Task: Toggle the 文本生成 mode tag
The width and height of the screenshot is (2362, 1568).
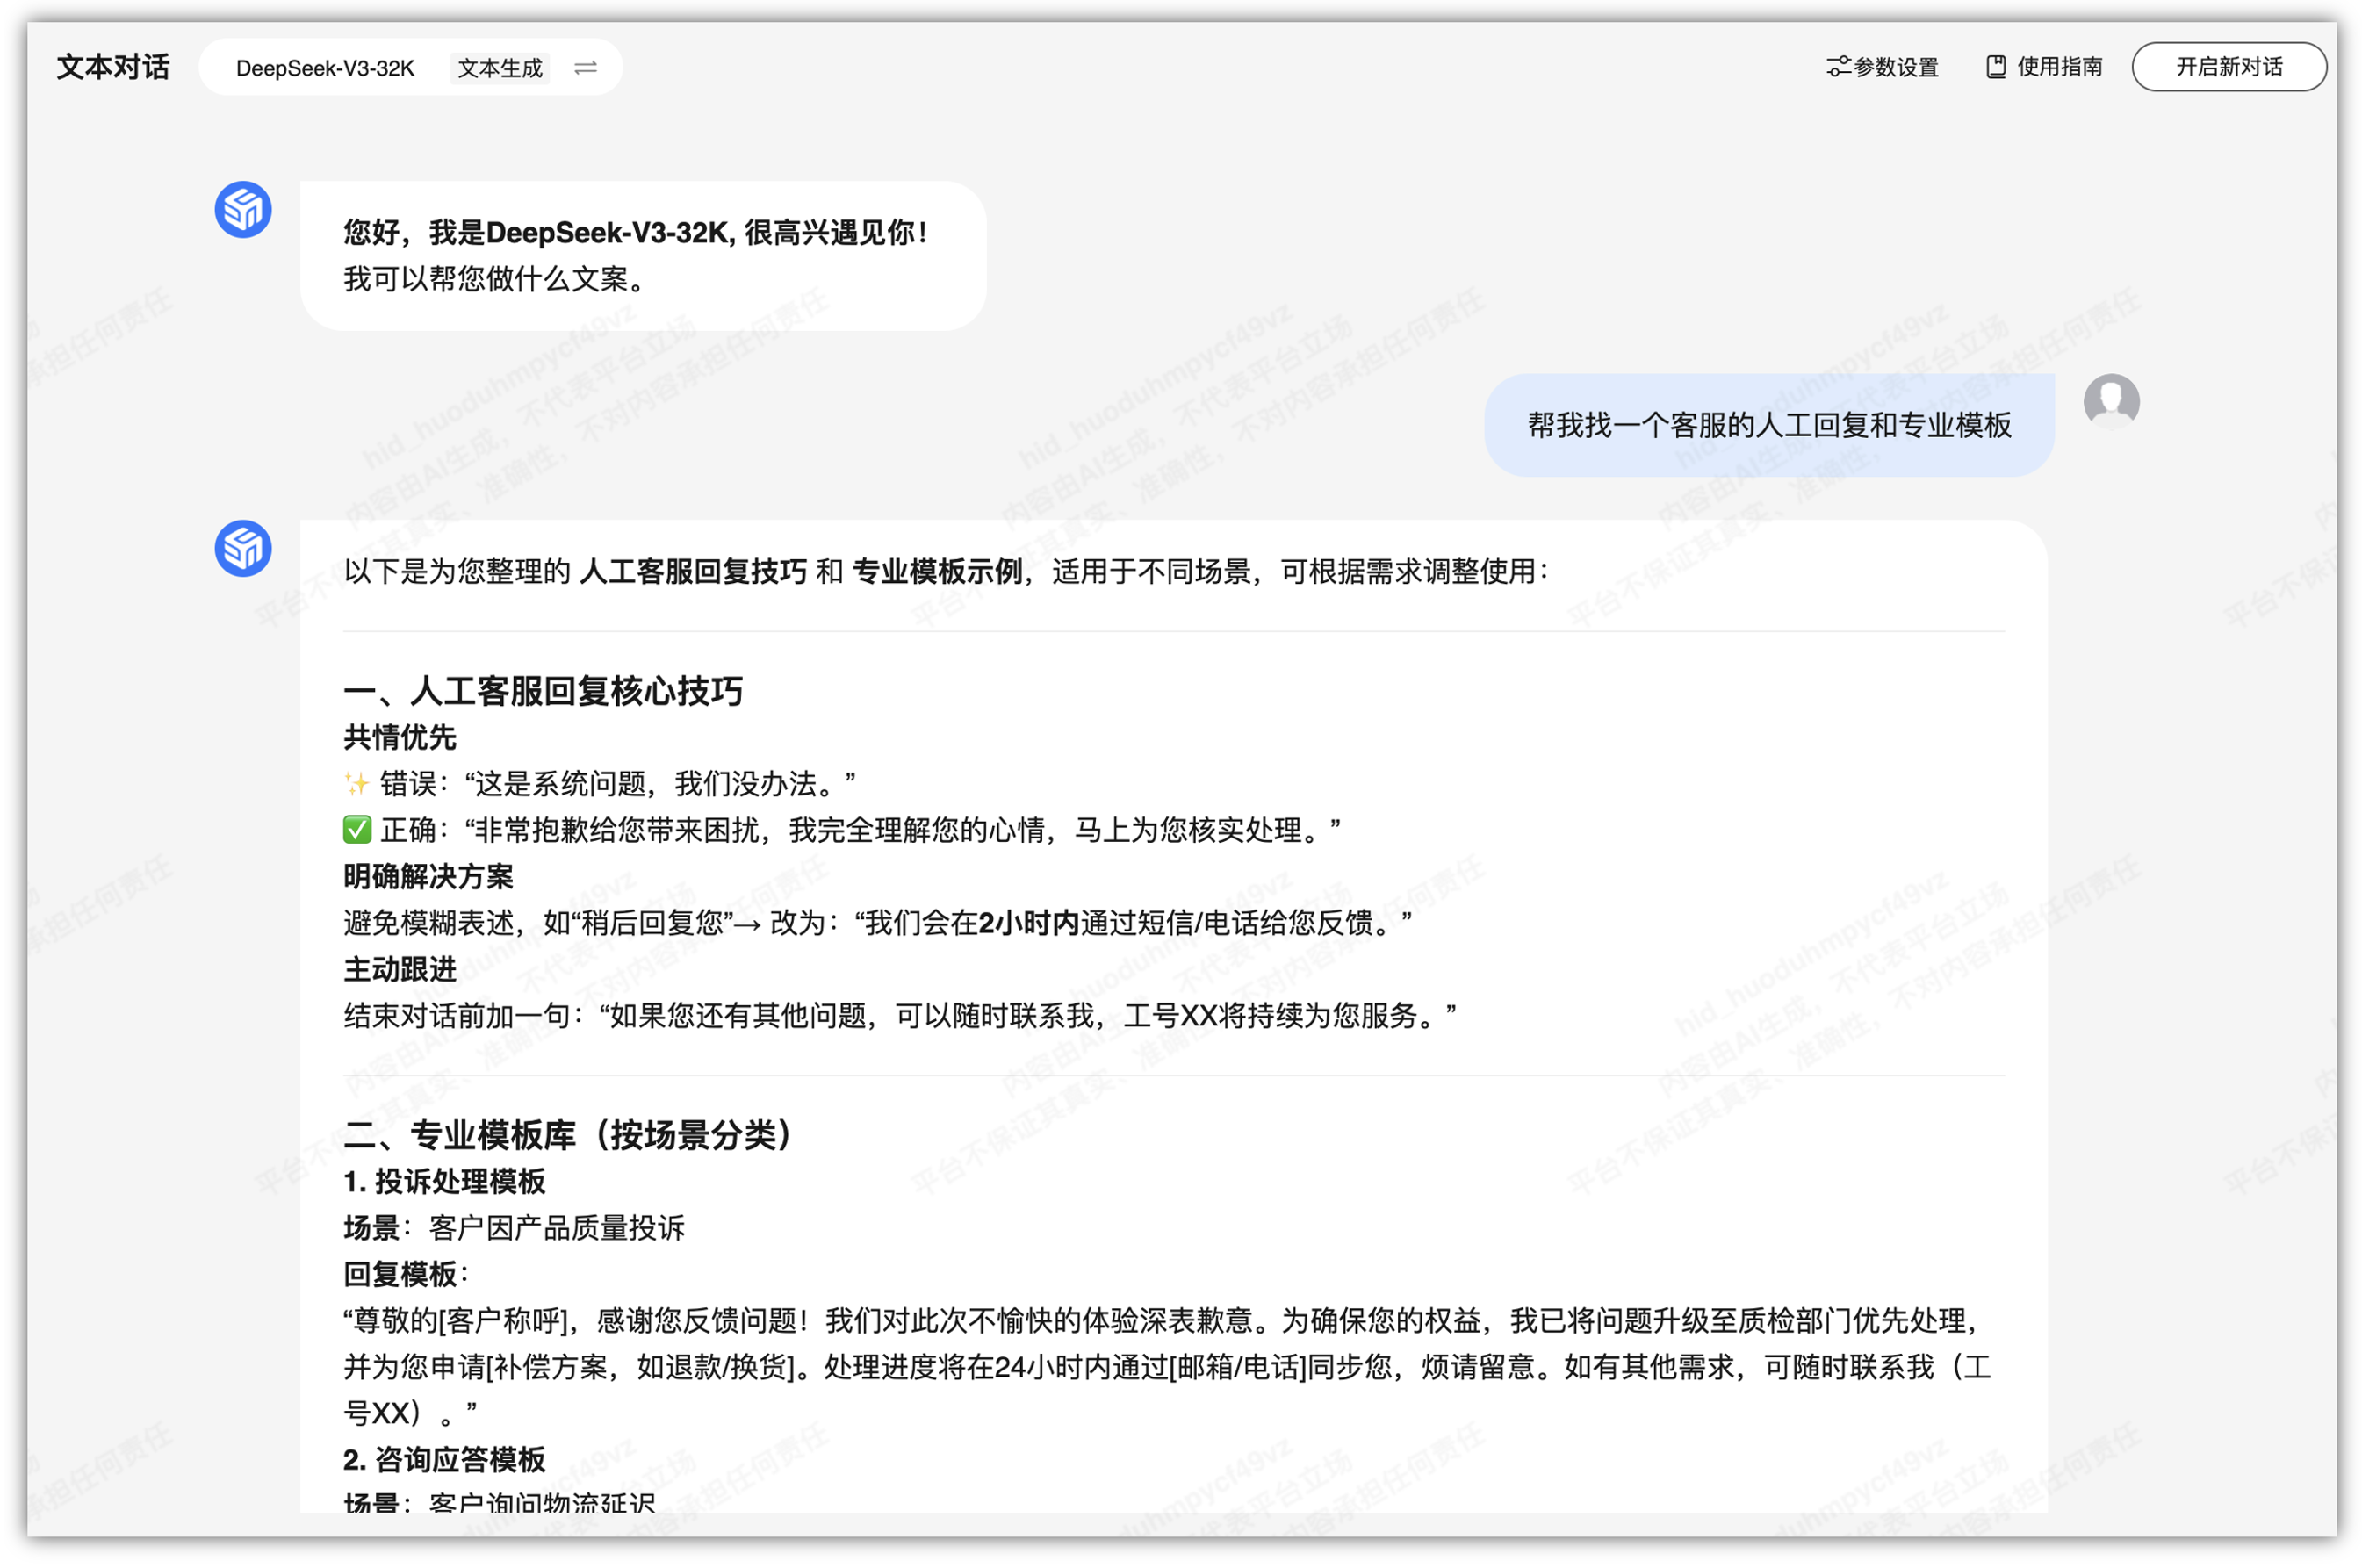Action: click(x=500, y=68)
